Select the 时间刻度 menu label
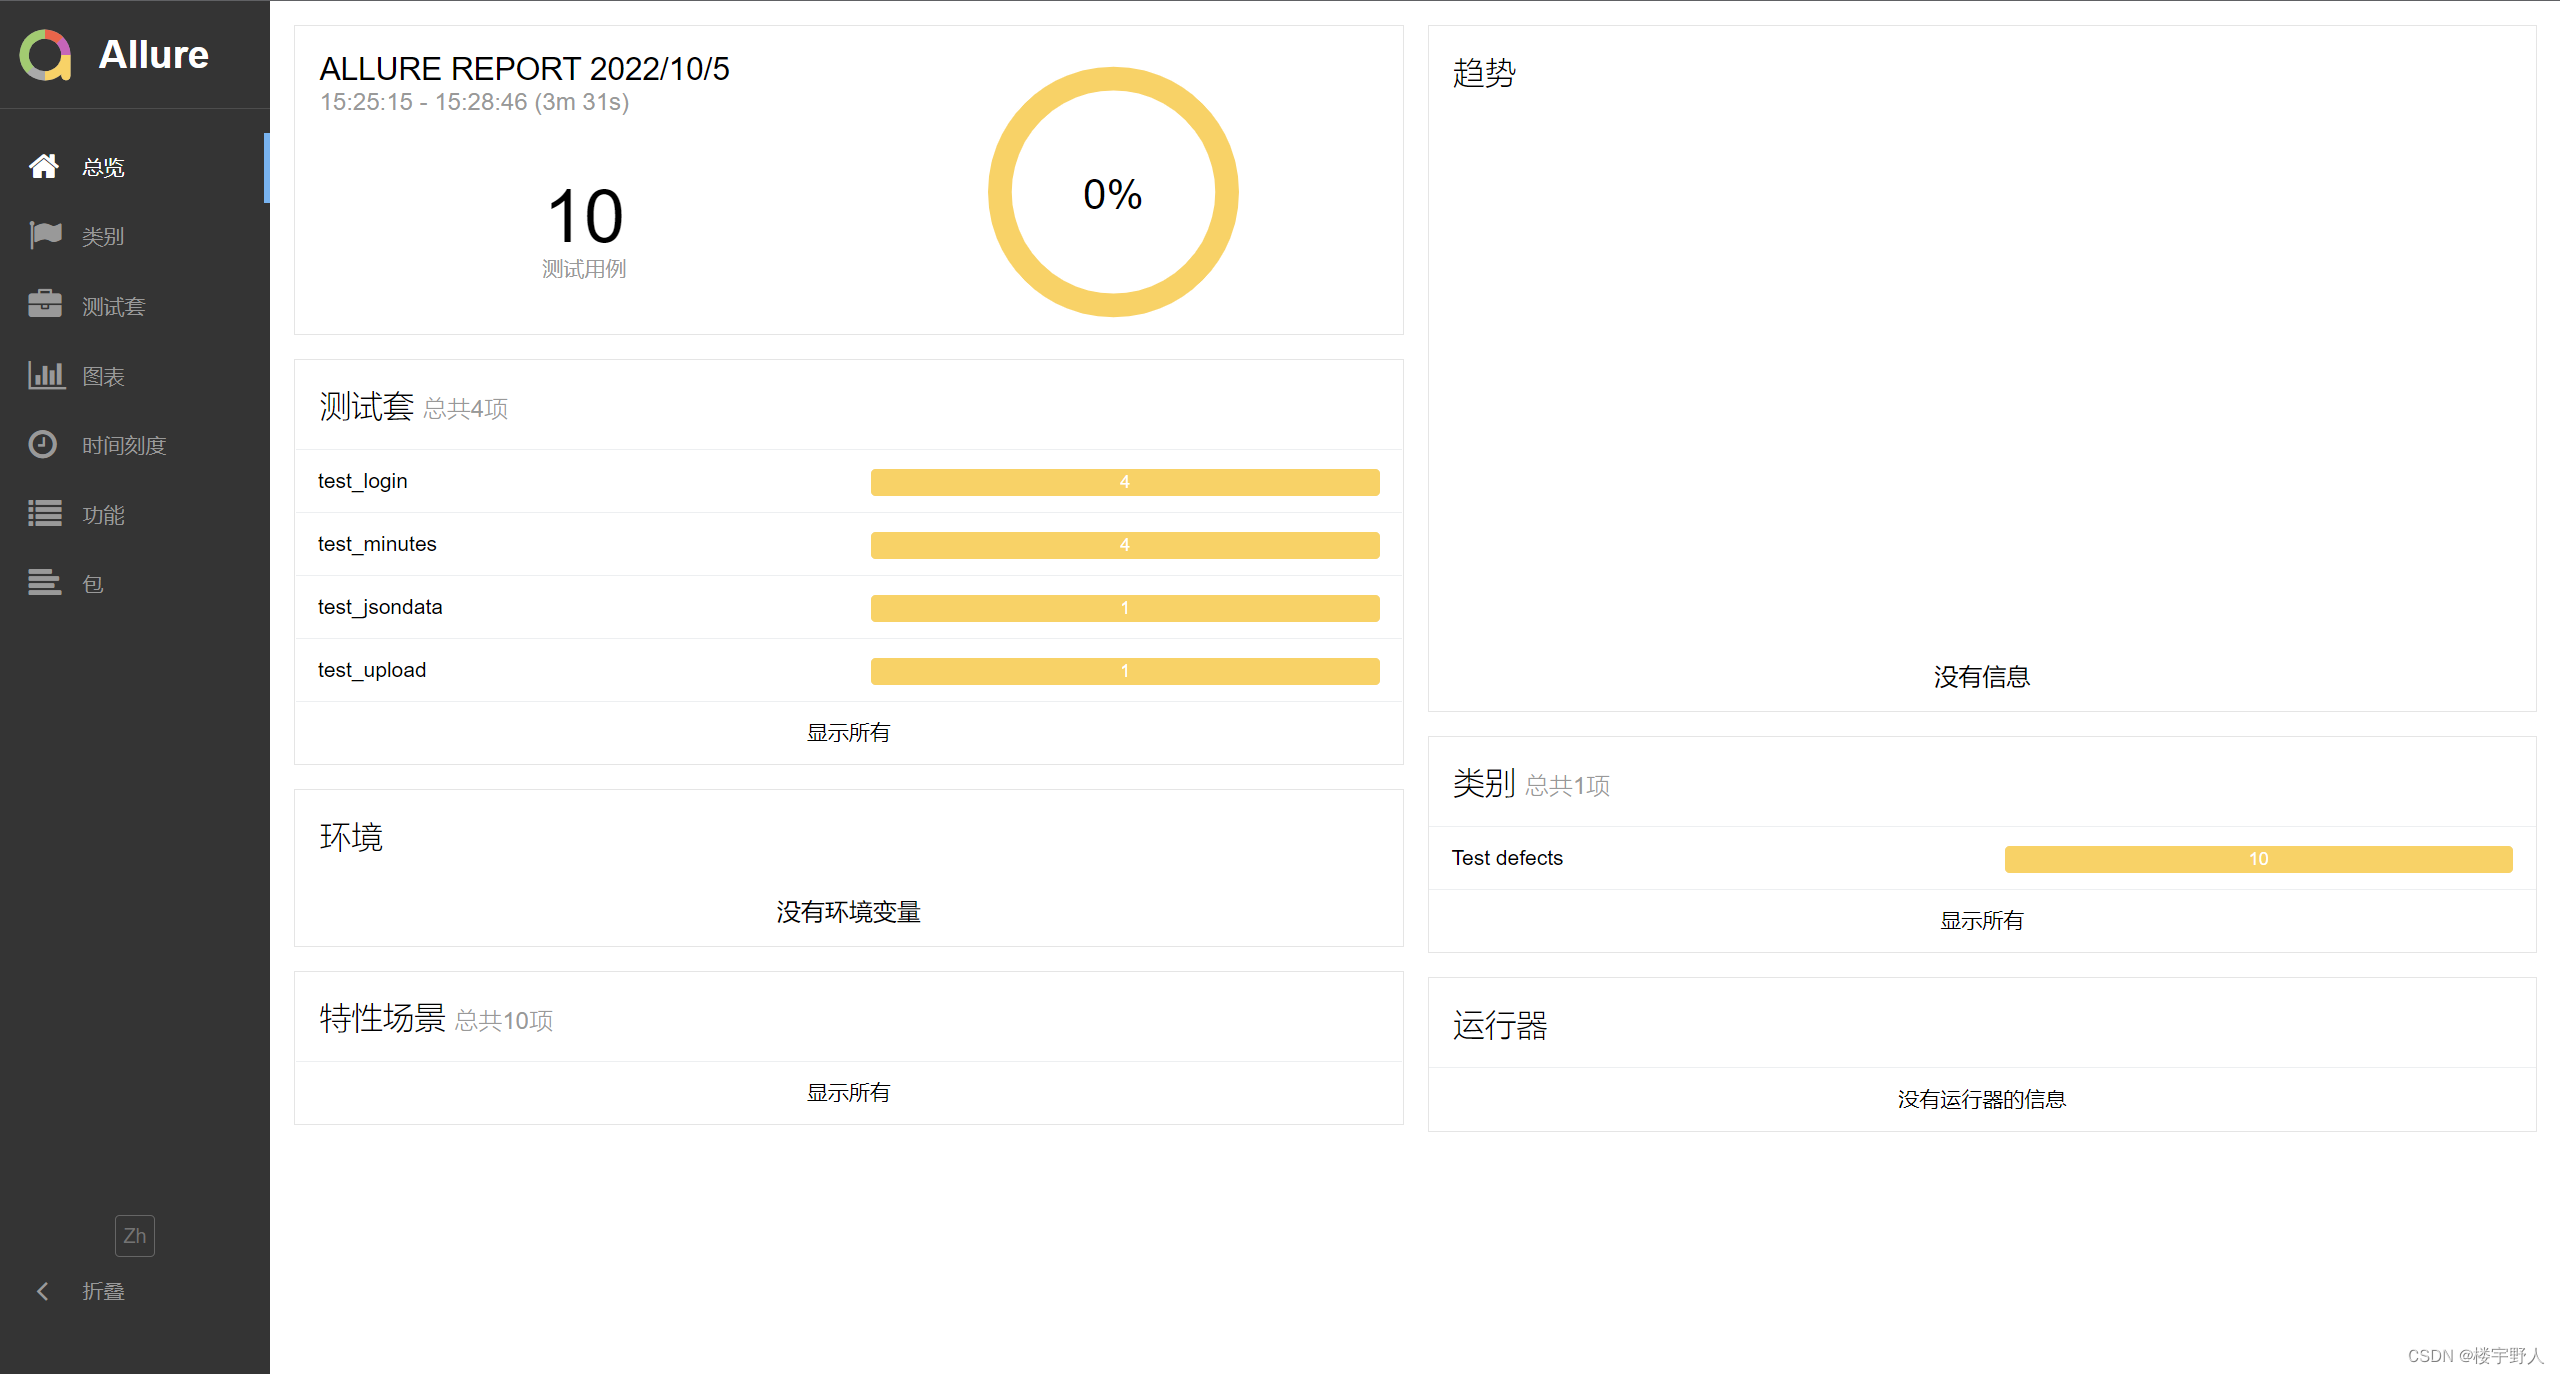Viewport: 2560px width, 1374px height. click(124, 446)
